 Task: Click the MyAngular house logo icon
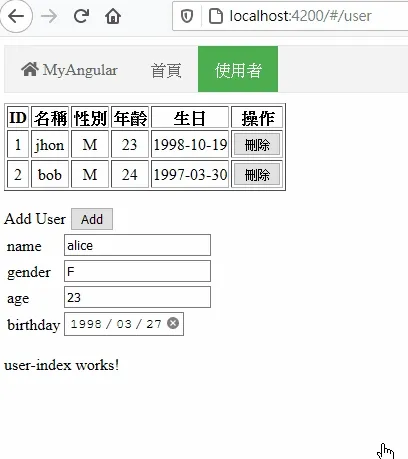[30, 69]
